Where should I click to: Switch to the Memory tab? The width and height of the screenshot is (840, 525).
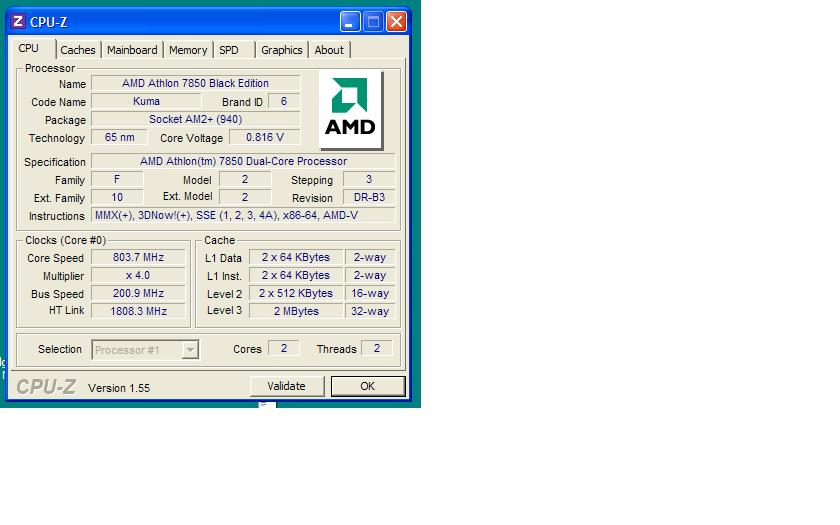pos(188,50)
